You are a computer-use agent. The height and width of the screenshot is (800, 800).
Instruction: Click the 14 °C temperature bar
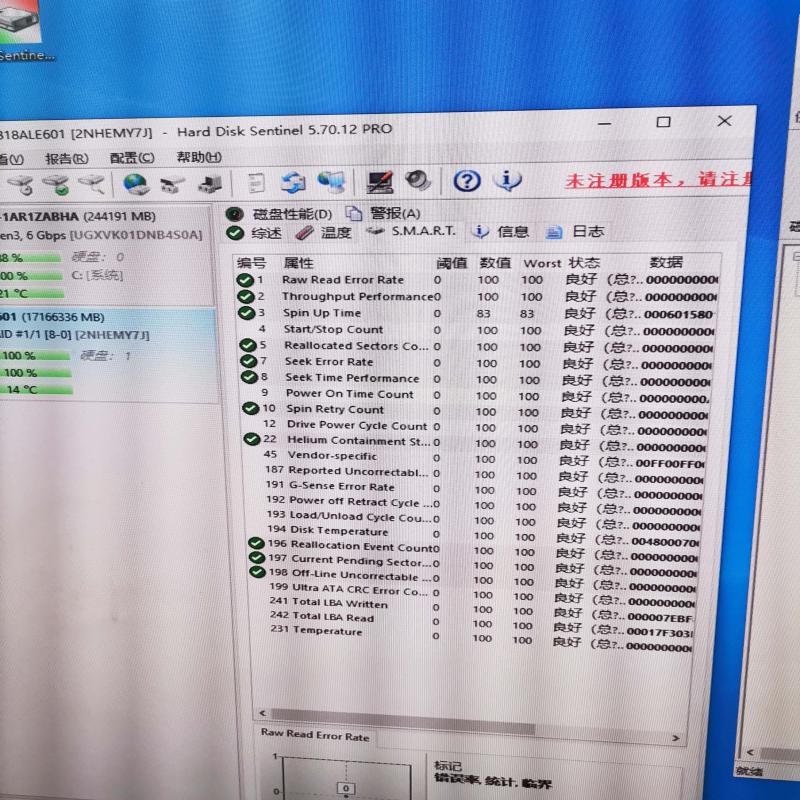37,390
